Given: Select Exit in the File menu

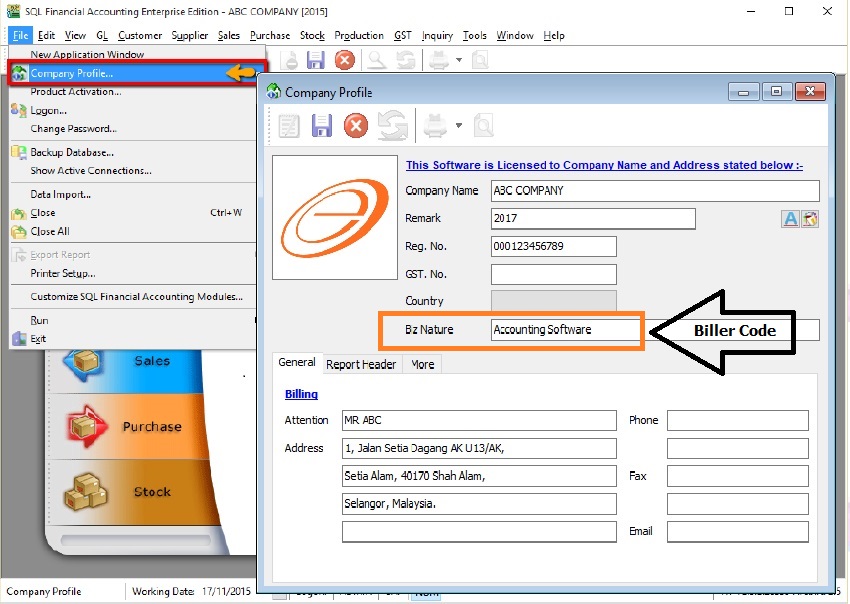Looking at the screenshot, I should tap(132, 339).
